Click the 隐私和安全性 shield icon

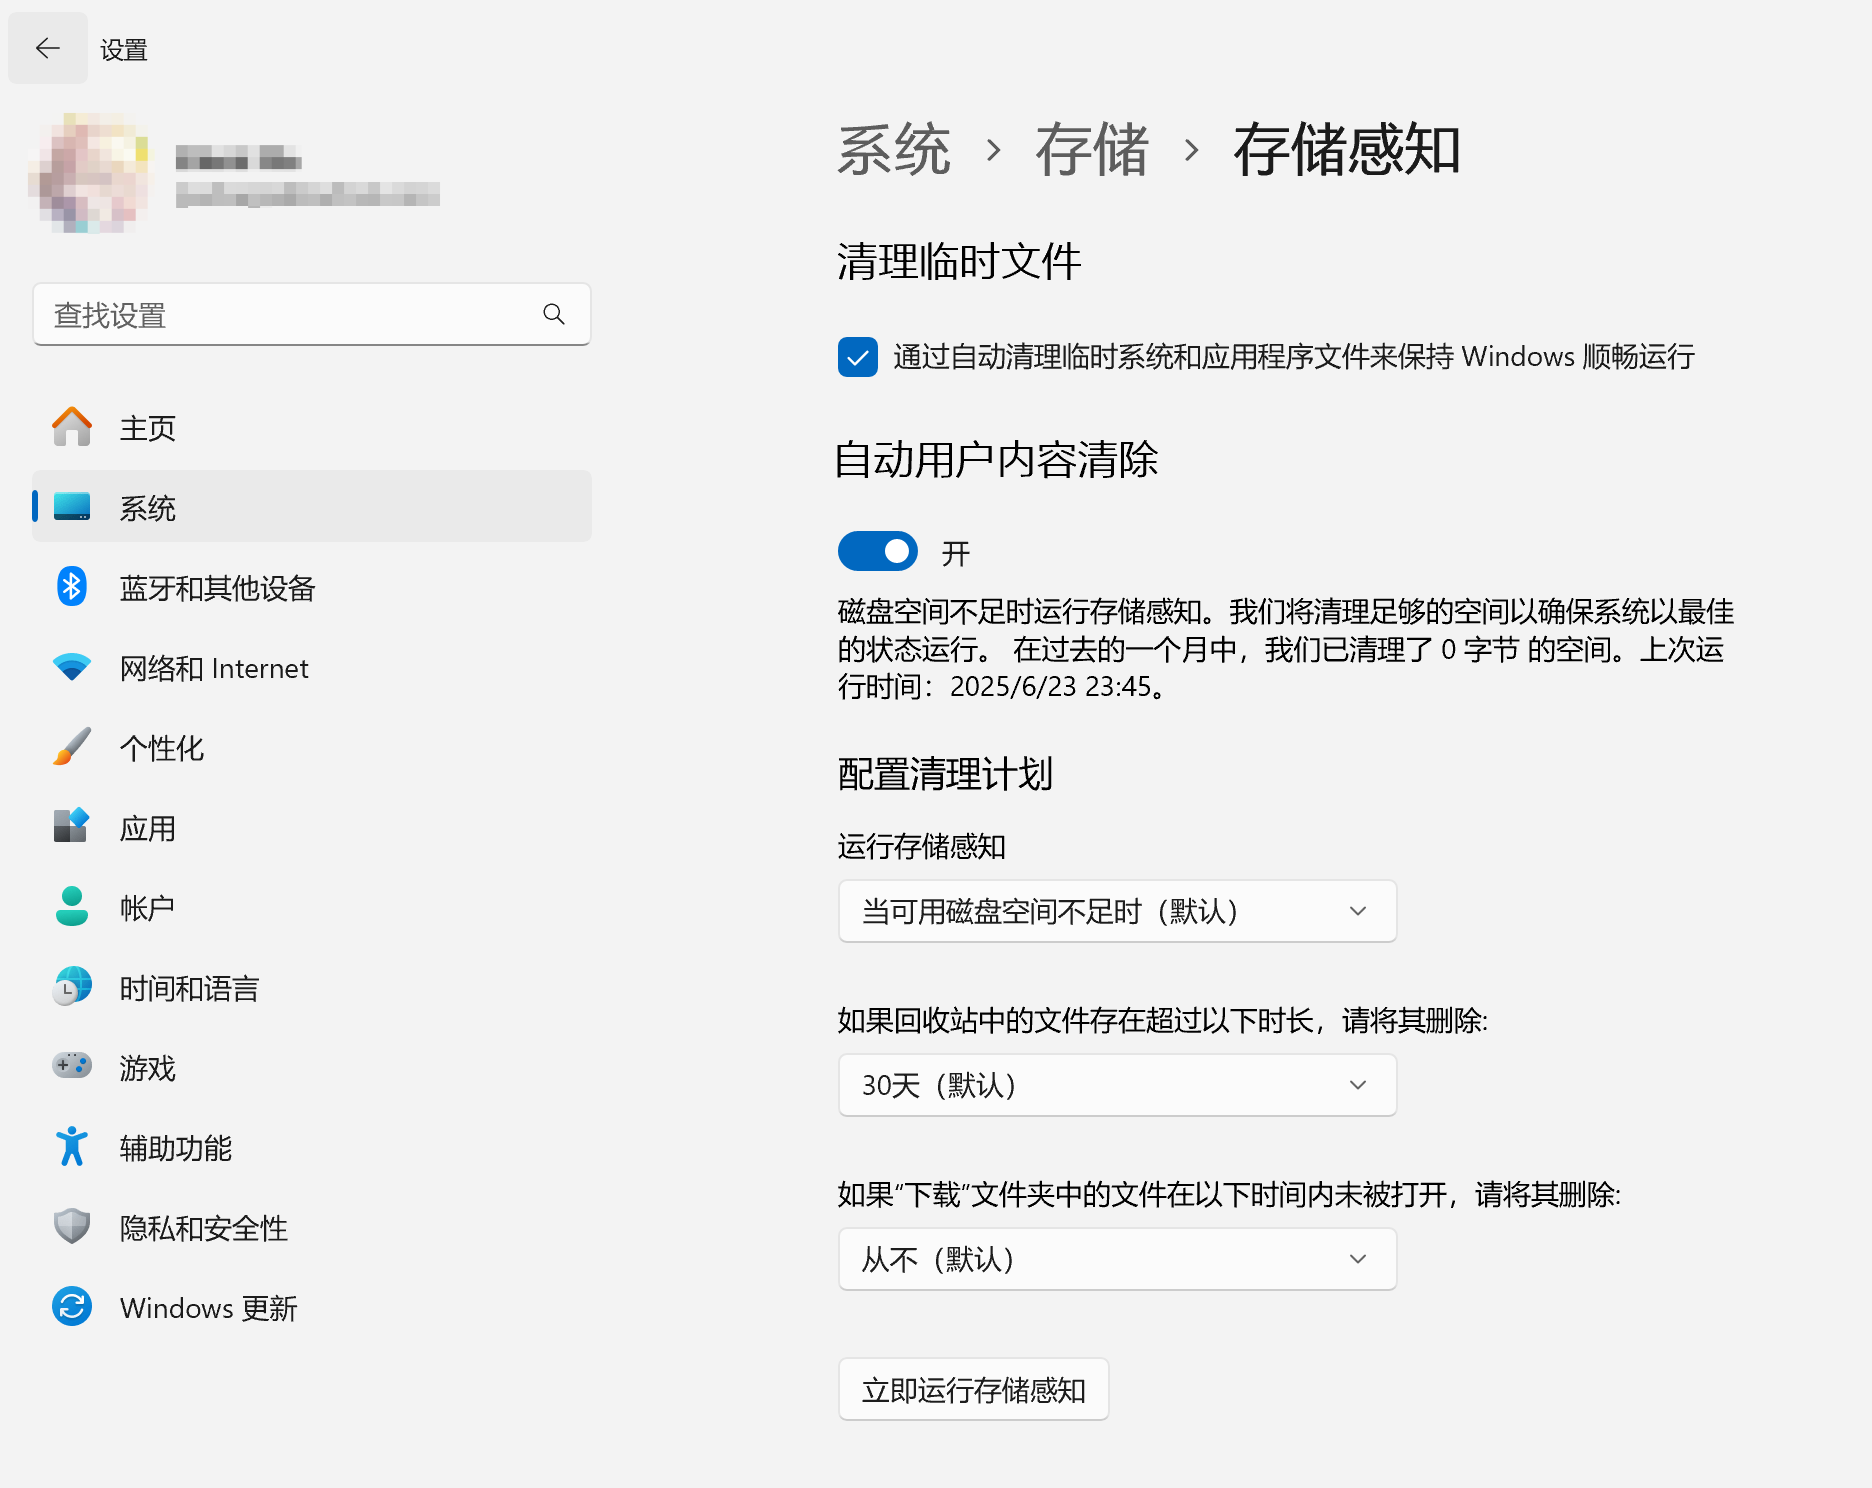[x=72, y=1227]
